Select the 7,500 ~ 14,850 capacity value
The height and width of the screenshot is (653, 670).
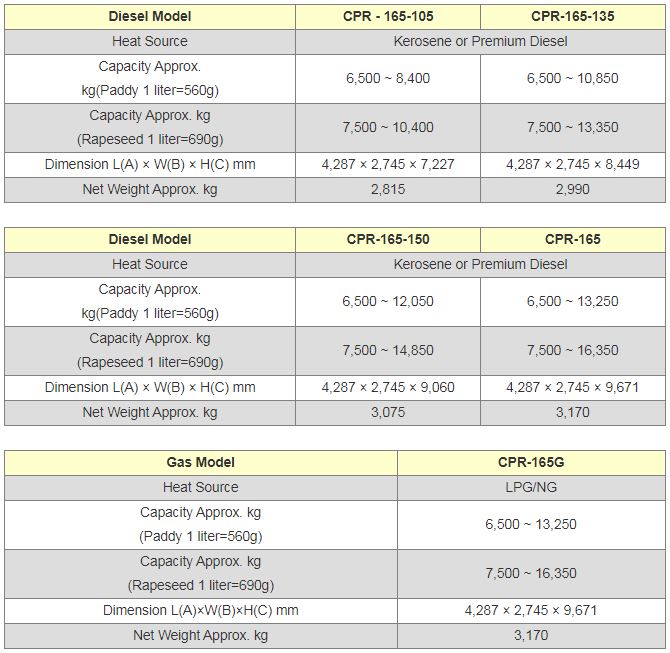[387, 350]
